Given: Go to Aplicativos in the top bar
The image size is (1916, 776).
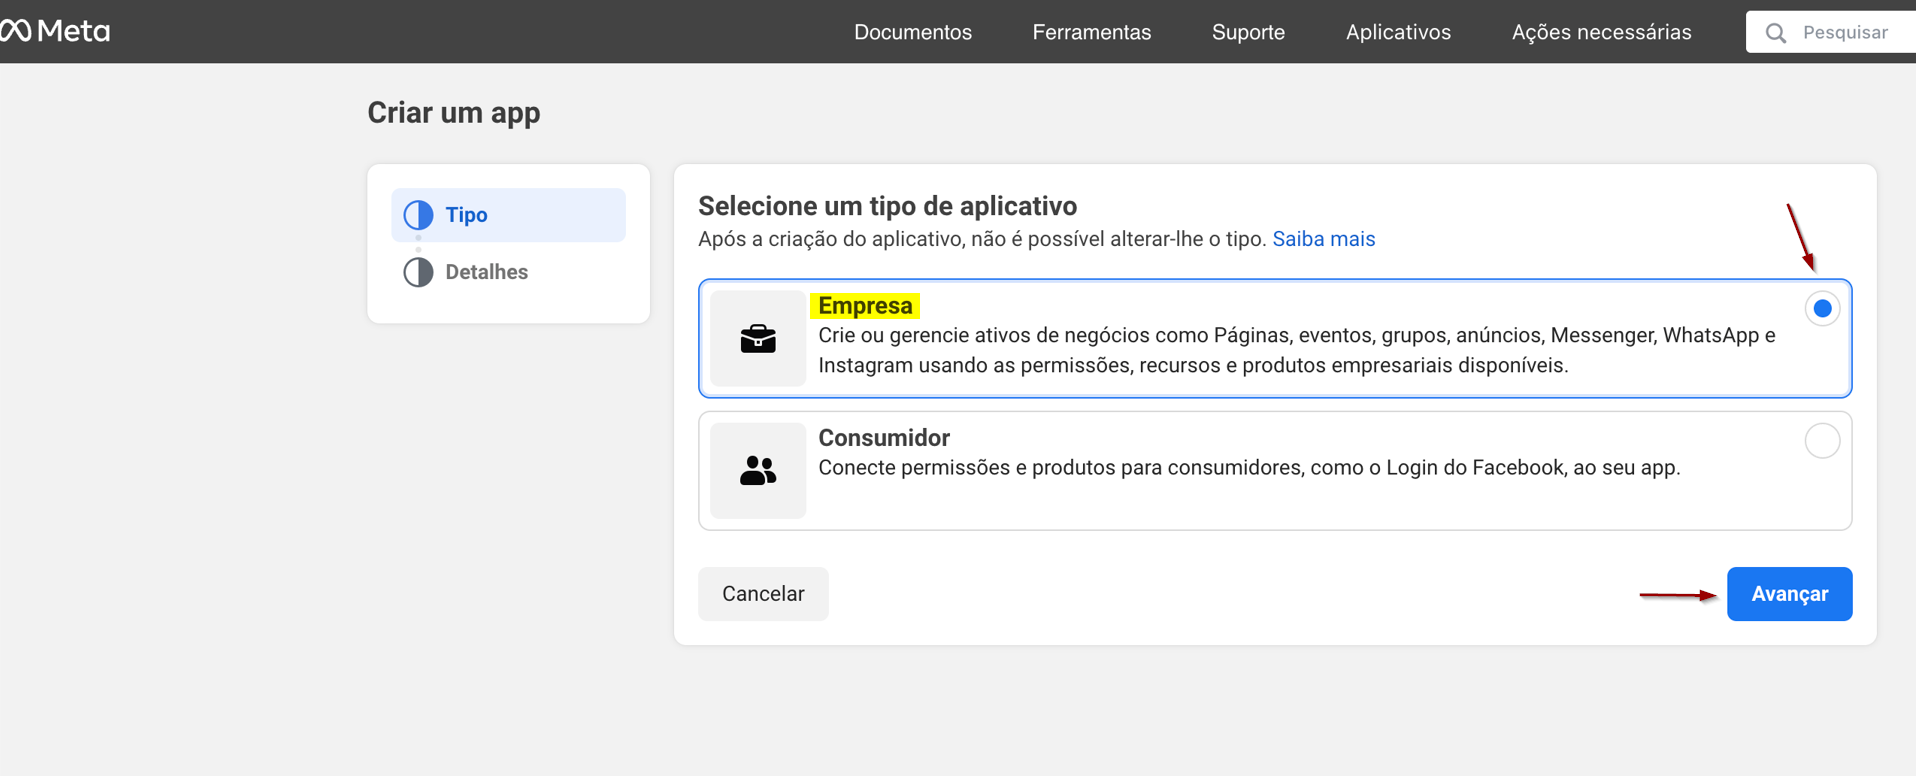Looking at the screenshot, I should 1397,32.
